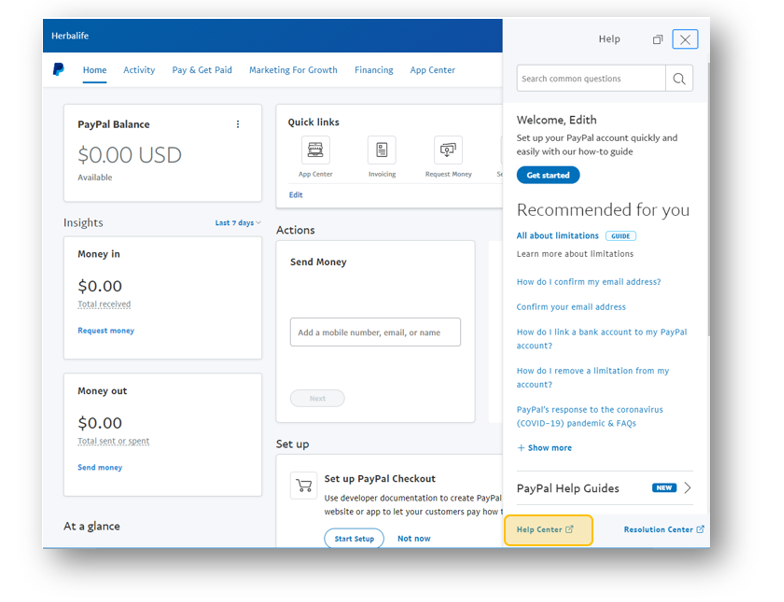Image resolution: width=784 pixels, height=602 pixels.
Task: Pop out the Help panel window icon
Action: [x=657, y=40]
